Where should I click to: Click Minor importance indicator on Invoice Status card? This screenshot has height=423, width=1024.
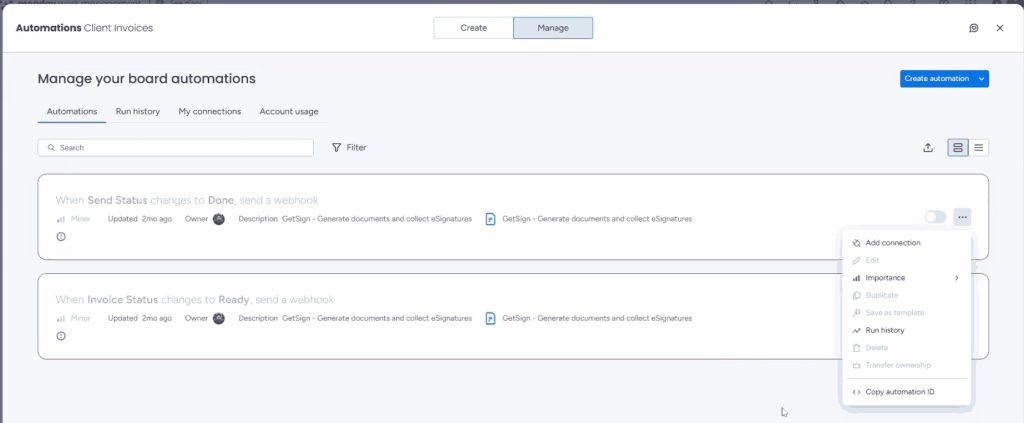[x=73, y=319]
